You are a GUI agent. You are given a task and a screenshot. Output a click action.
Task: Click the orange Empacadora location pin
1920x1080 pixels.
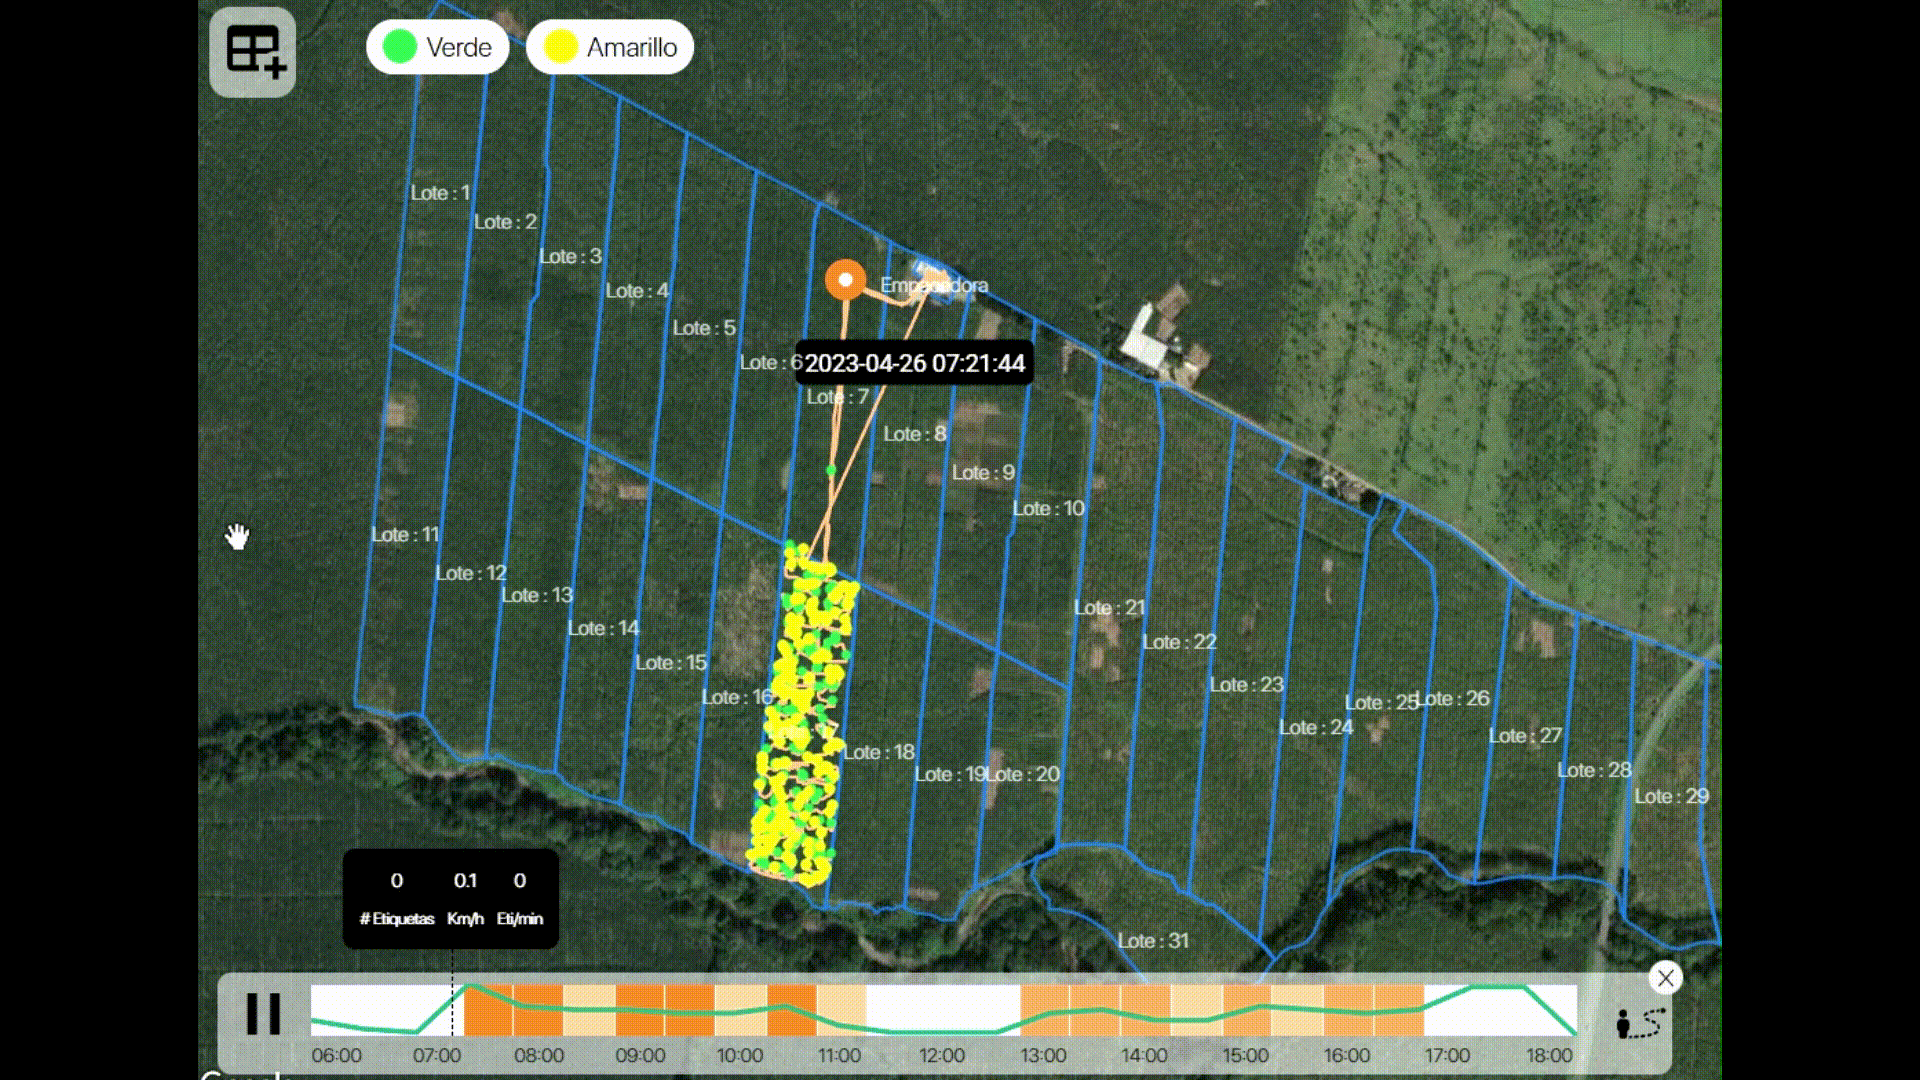[846, 281]
